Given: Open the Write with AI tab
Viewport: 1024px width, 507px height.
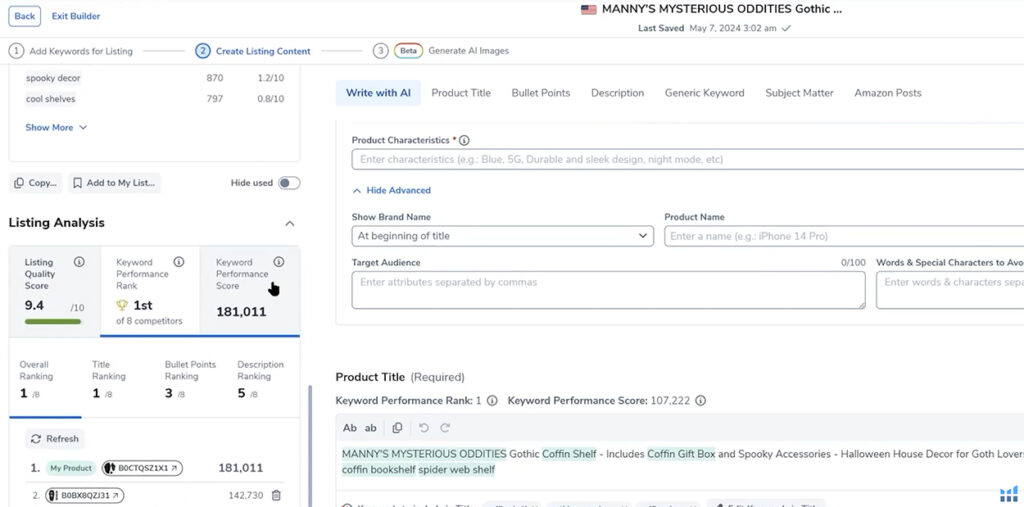Looking at the screenshot, I should [378, 93].
